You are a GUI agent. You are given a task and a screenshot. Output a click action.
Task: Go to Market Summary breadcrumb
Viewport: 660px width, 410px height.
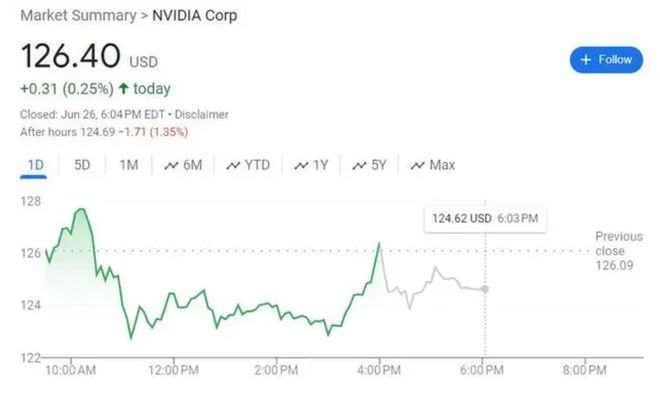78,16
